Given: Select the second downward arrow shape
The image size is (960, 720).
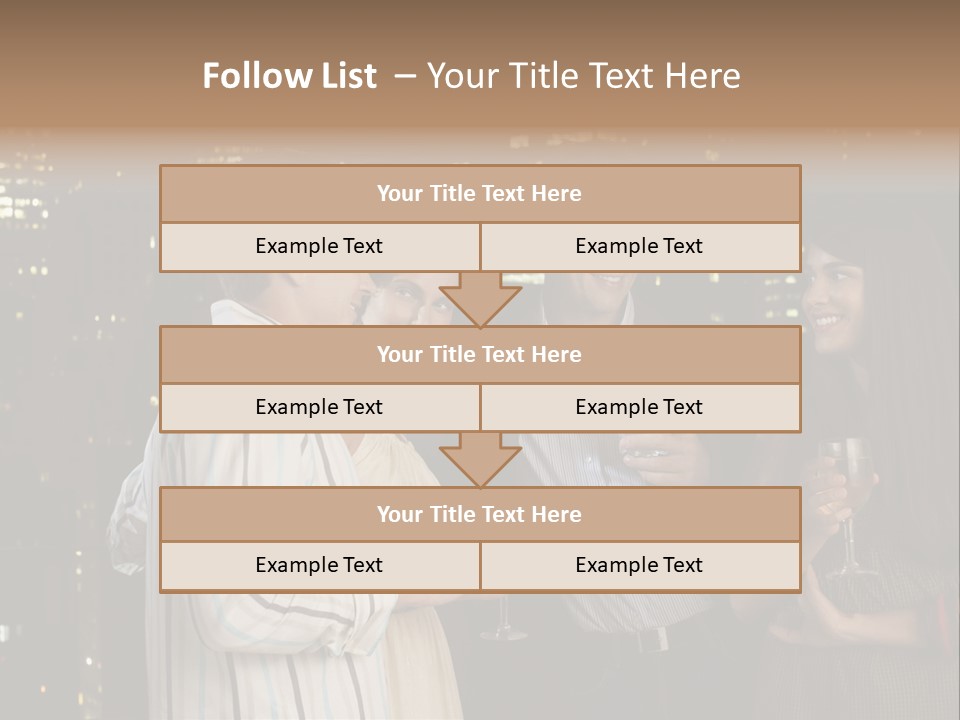Looking at the screenshot, I should click(x=480, y=460).
